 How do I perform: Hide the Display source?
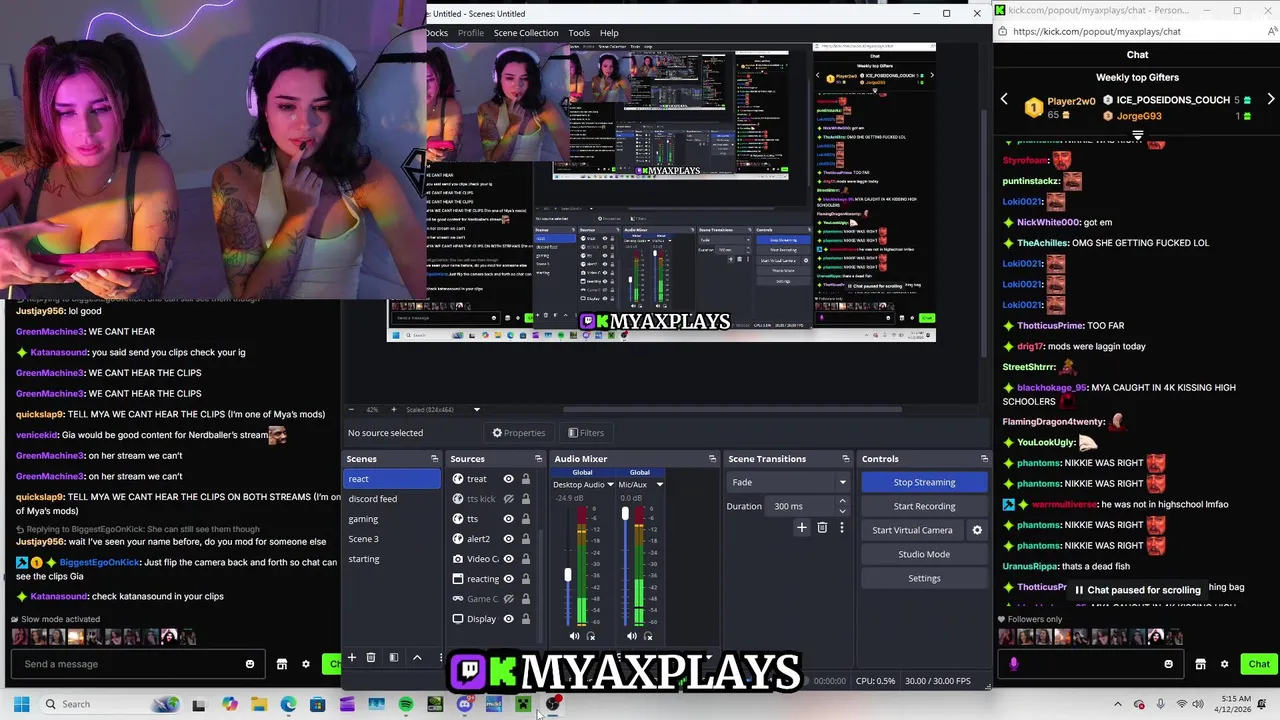[x=508, y=619]
